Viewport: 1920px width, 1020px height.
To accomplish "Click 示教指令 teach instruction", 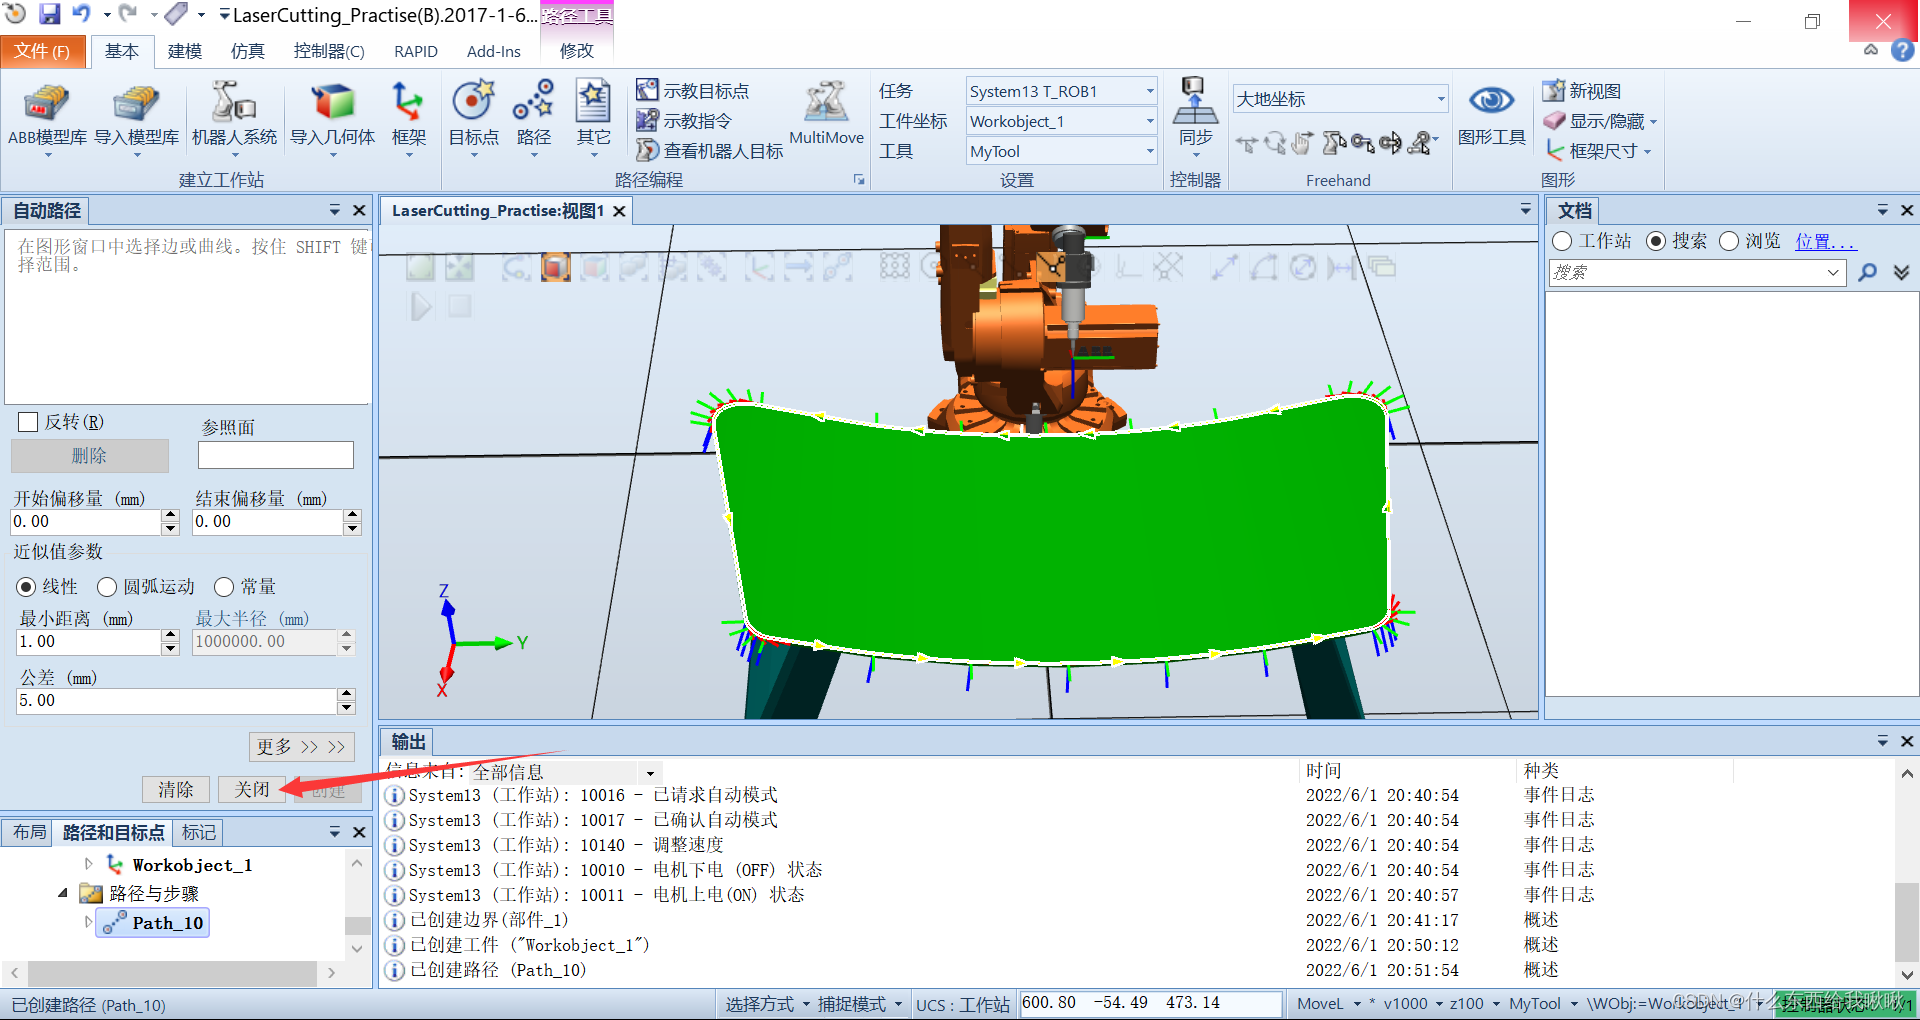I will [x=685, y=121].
